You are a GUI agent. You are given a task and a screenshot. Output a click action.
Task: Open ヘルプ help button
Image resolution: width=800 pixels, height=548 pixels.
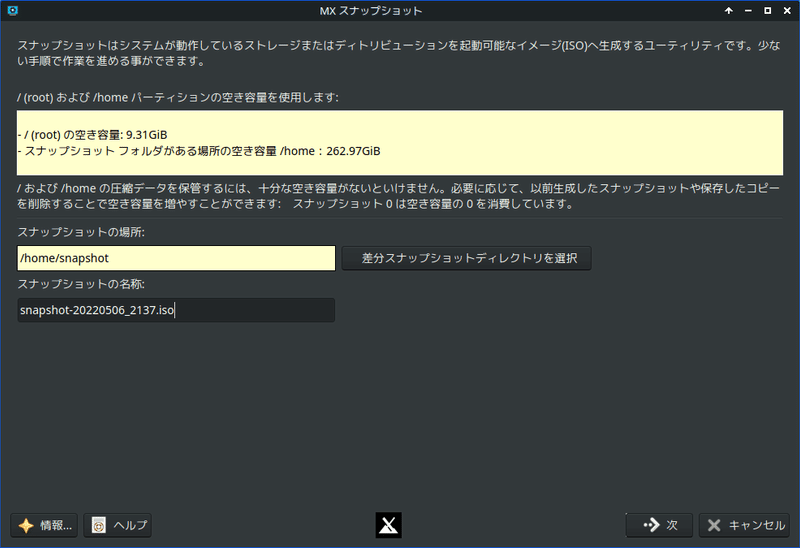pyautogui.click(x=118, y=525)
